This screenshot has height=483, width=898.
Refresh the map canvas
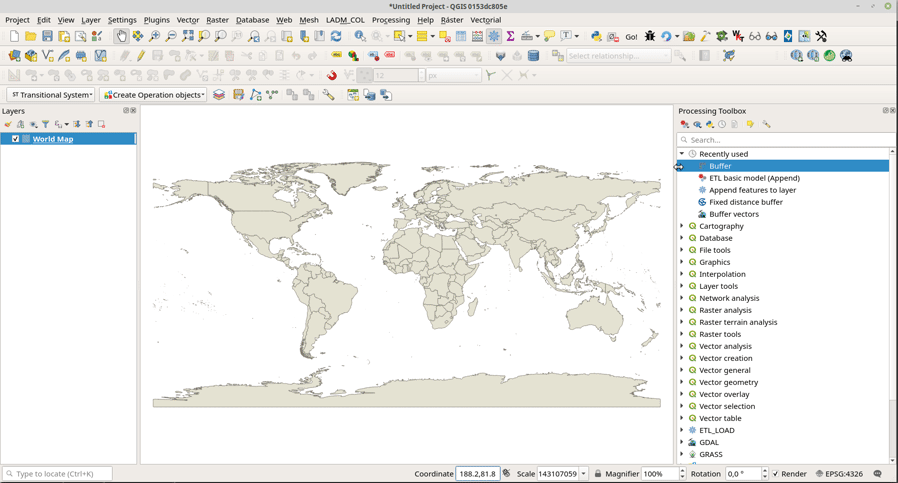coord(336,36)
